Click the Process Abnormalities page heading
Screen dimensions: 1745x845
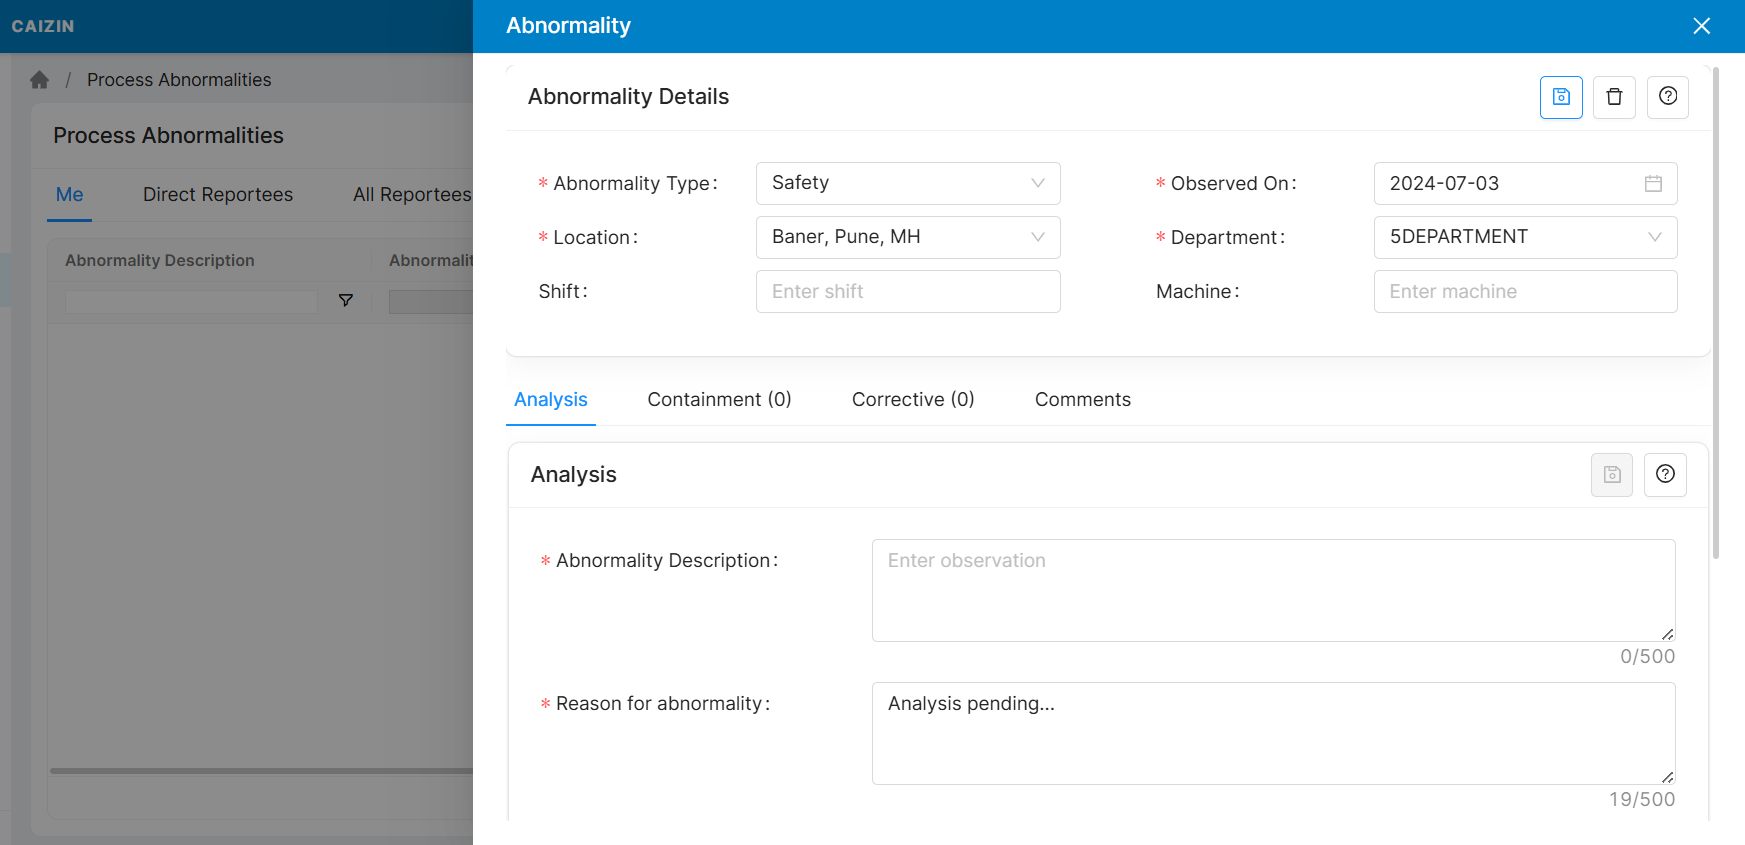(x=168, y=135)
